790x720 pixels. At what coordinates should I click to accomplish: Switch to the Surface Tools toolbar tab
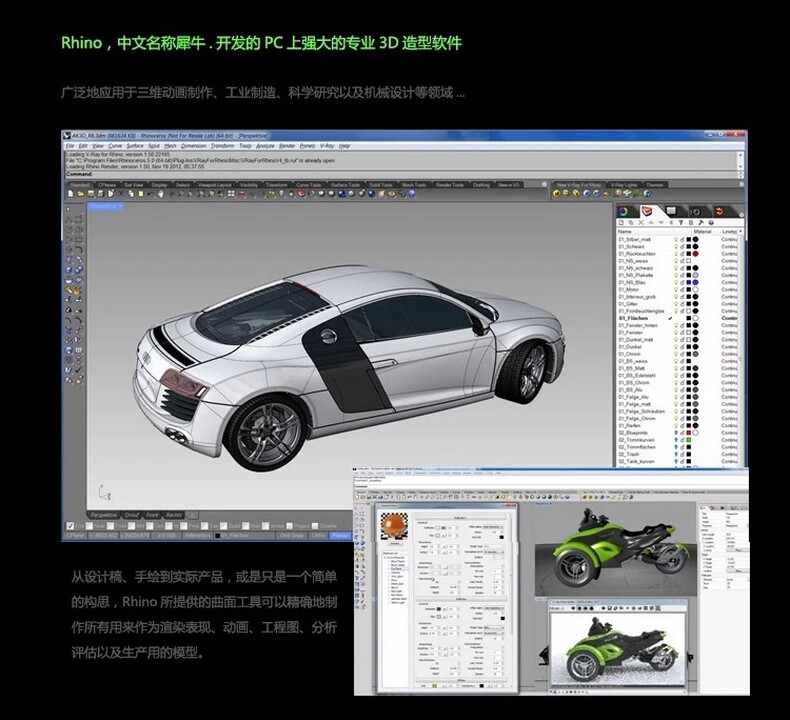pos(345,185)
